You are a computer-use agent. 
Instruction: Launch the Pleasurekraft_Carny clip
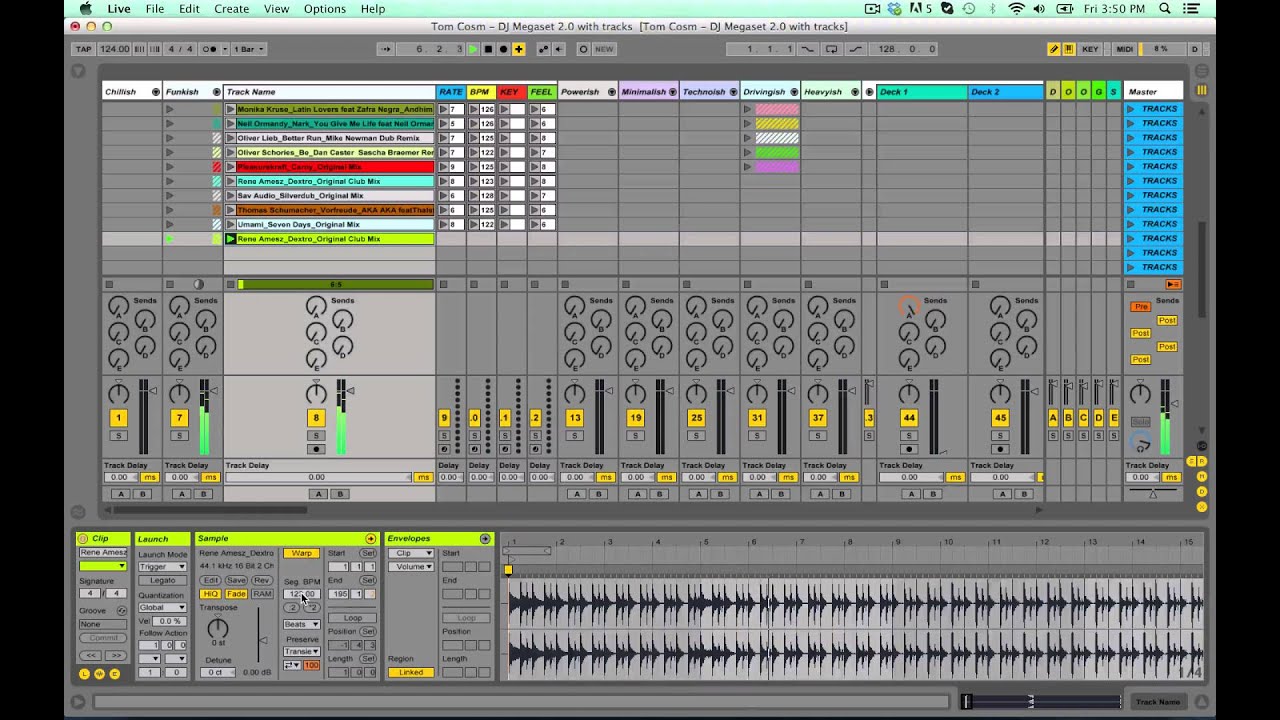(230, 167)
